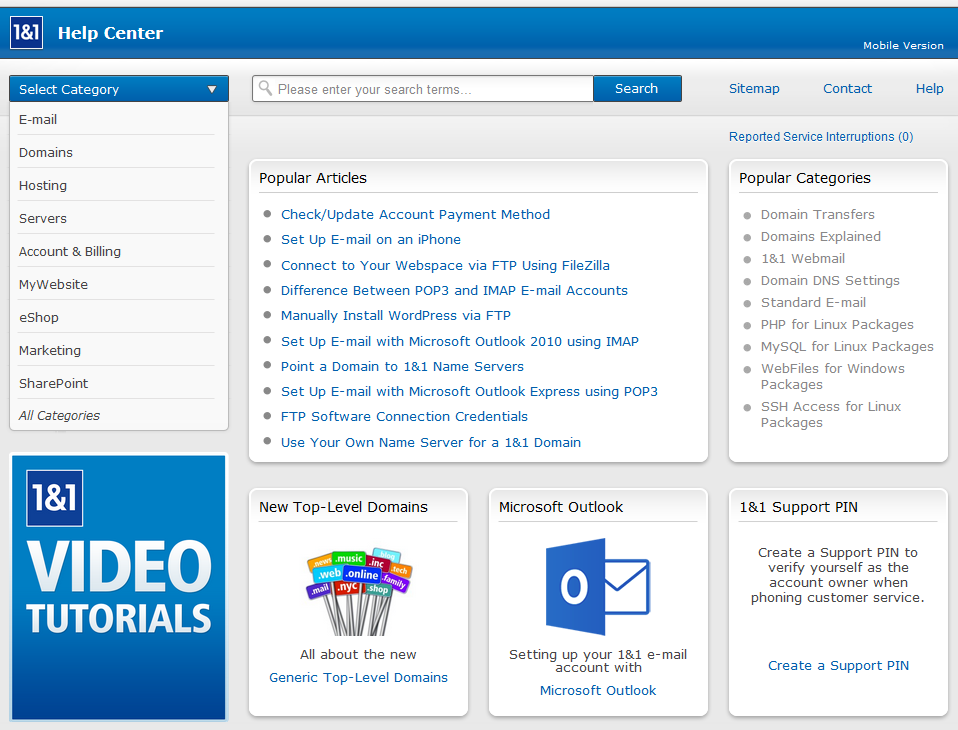Image resolution: width=958 pixels, height=730 pixels.
Task: Open WebFiles for Windows Packages category
Action: [833, 376]
